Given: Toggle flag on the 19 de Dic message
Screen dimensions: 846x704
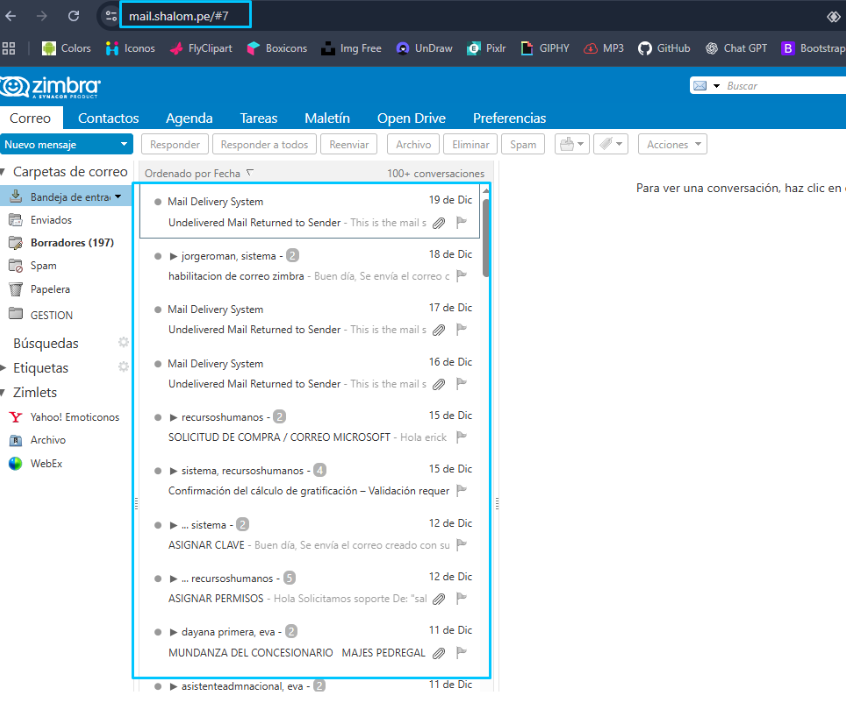Looking at the screenshot, I should (x=462, y=222).
